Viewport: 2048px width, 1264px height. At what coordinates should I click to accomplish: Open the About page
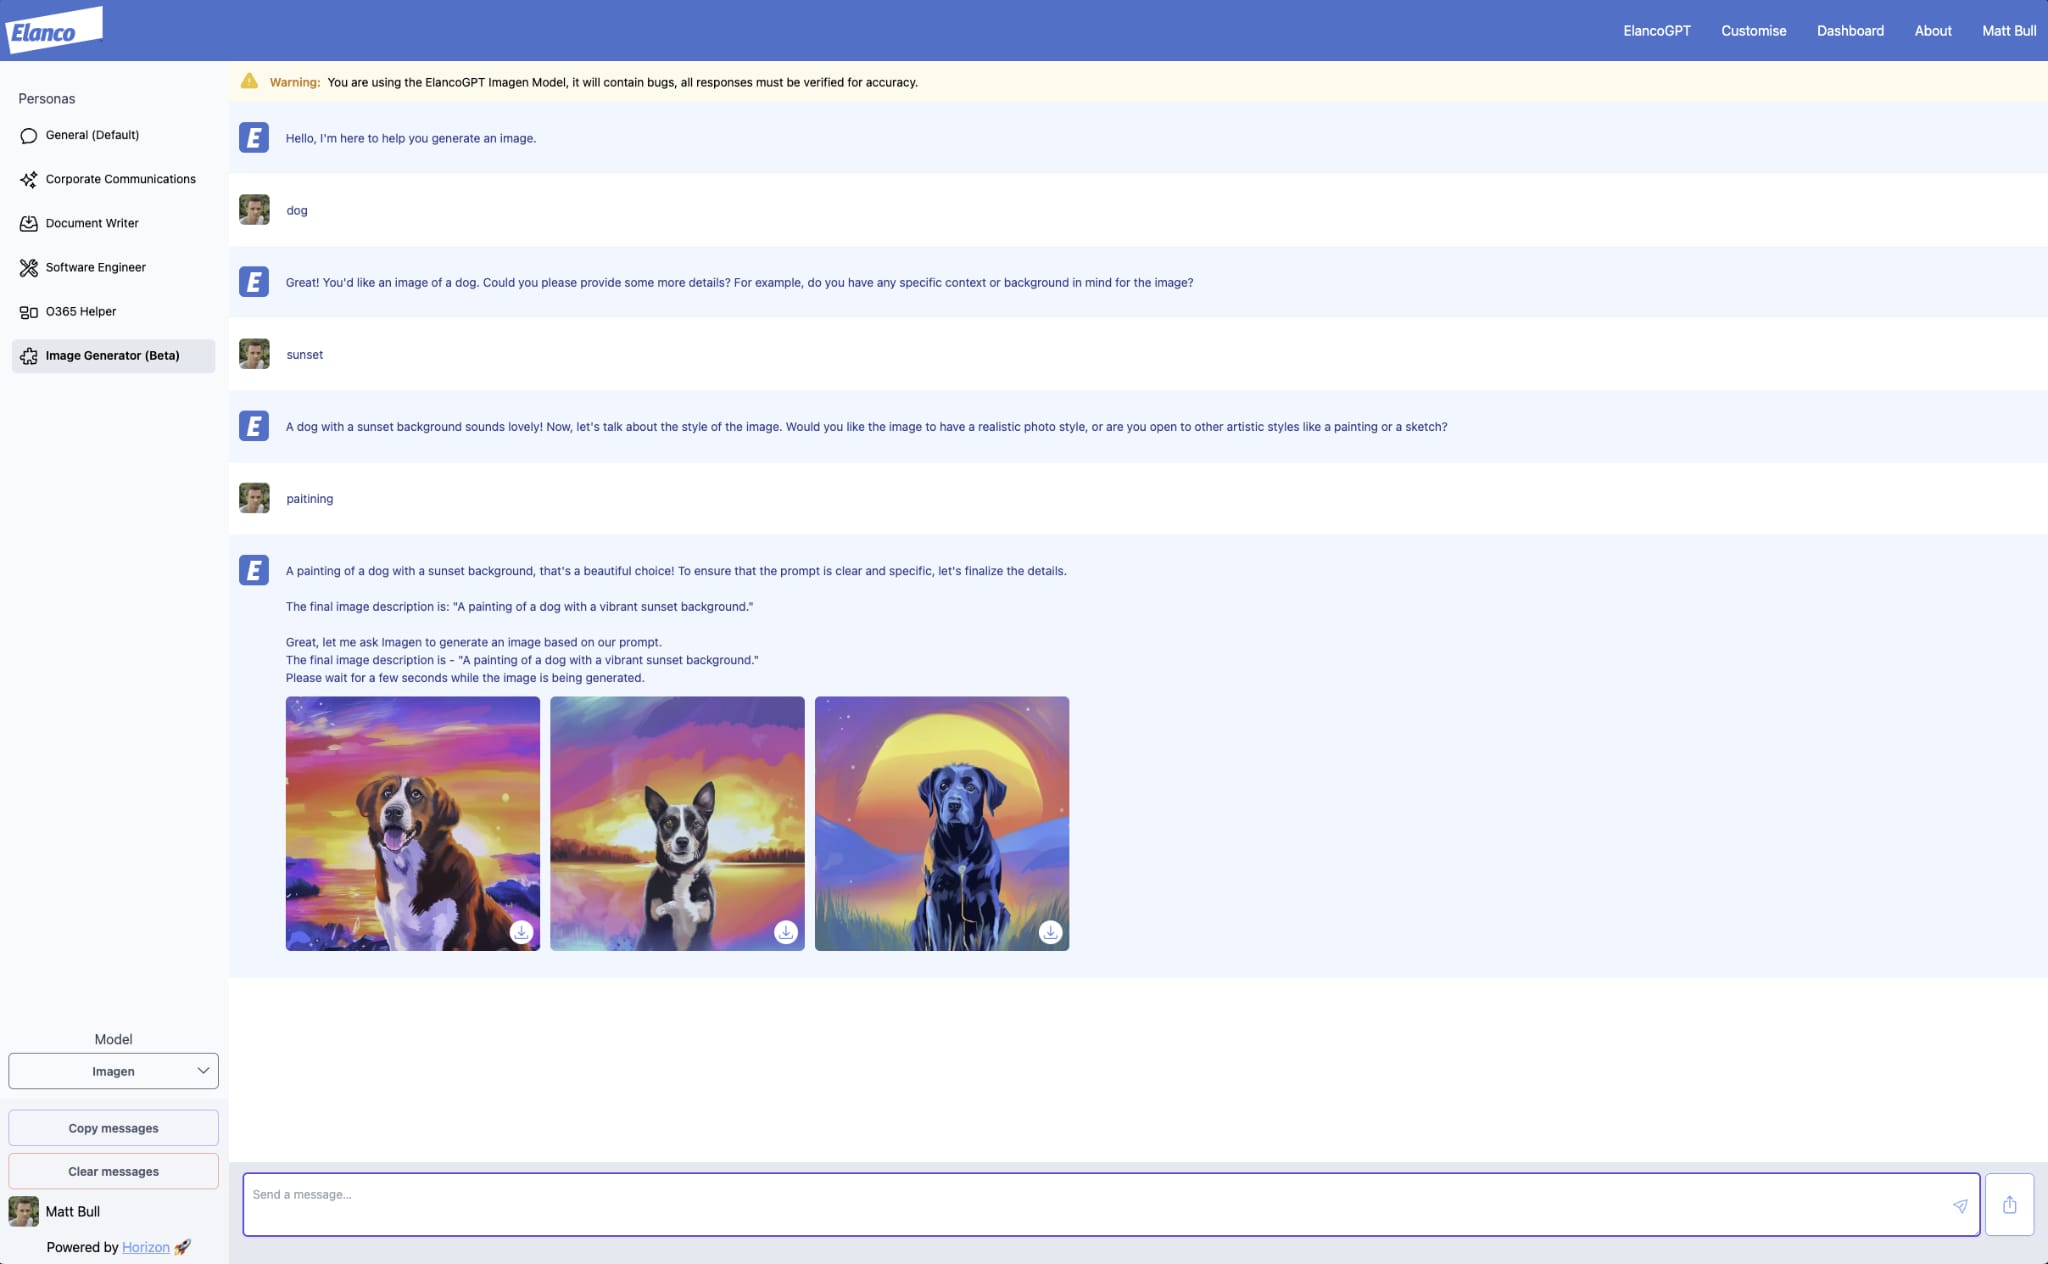(1932, 31)
